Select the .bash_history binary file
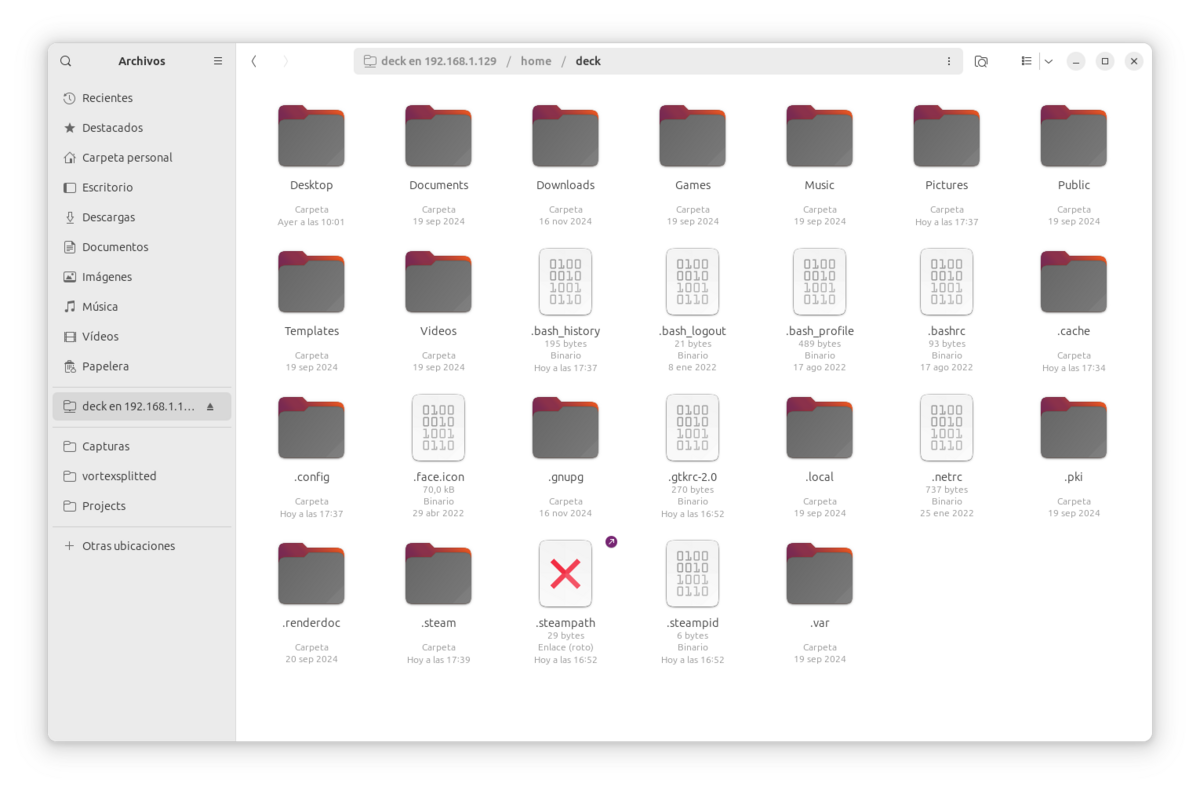The width and height of the screenshot is (1200, 794). pyautogui.click(x=565, y=282)
